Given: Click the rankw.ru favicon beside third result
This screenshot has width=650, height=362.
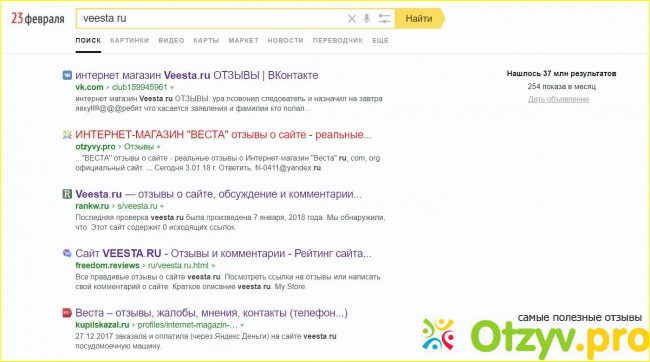Looking at the screenshot, I should coord(67,194).
